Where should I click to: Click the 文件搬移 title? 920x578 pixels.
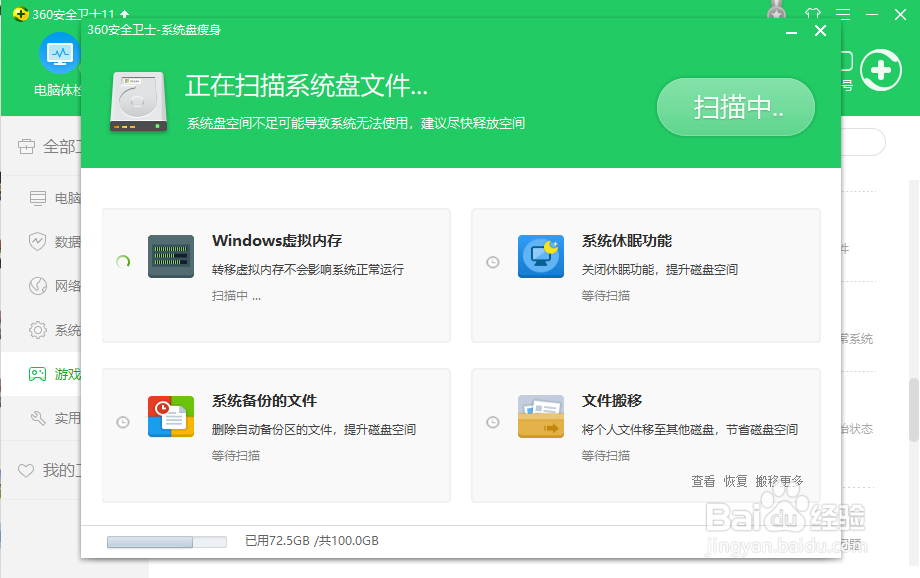point(611,401)
